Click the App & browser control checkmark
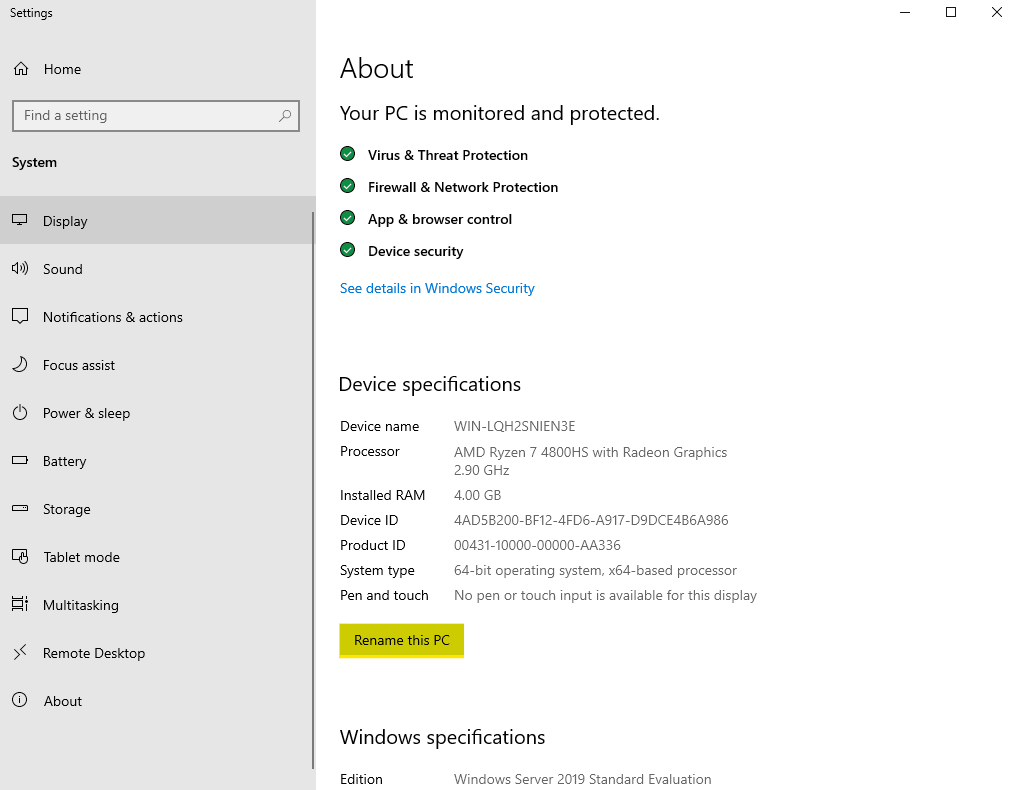The height and width of the screenshot is (790, 1014). 347,218
